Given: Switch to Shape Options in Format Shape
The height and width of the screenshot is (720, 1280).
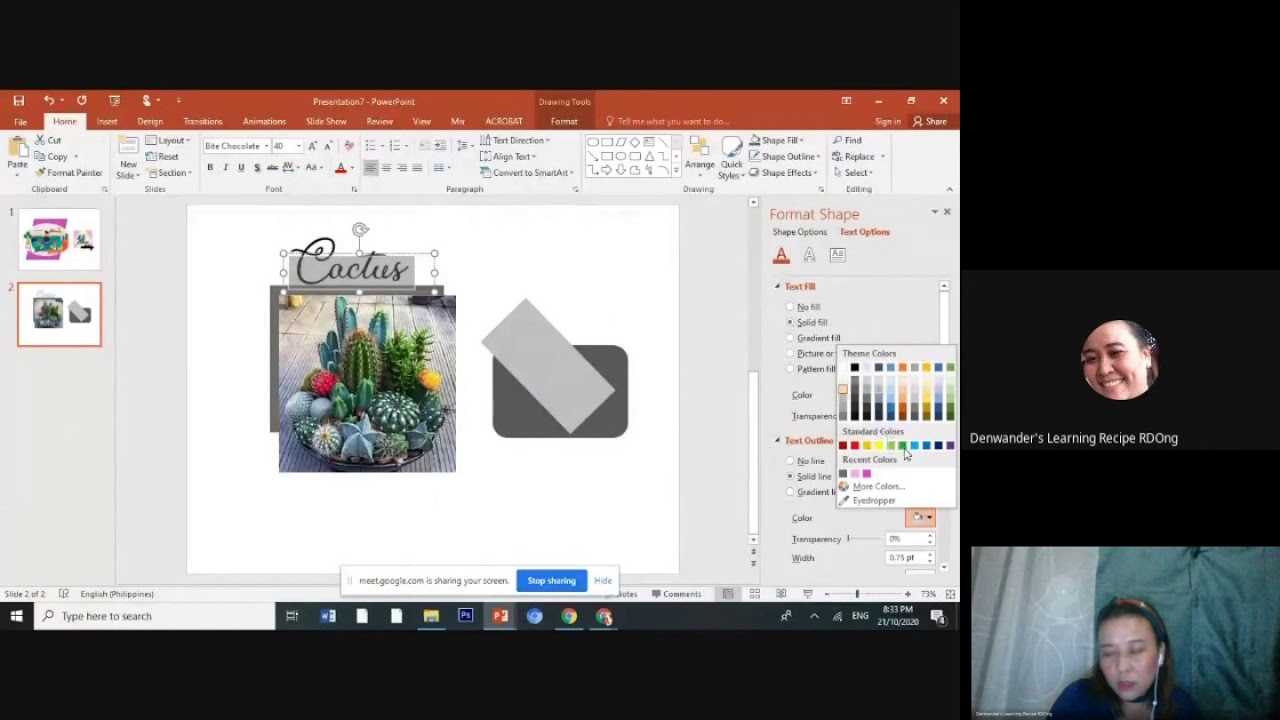Looking at the screenshot, I should click(x=799, y=232).
